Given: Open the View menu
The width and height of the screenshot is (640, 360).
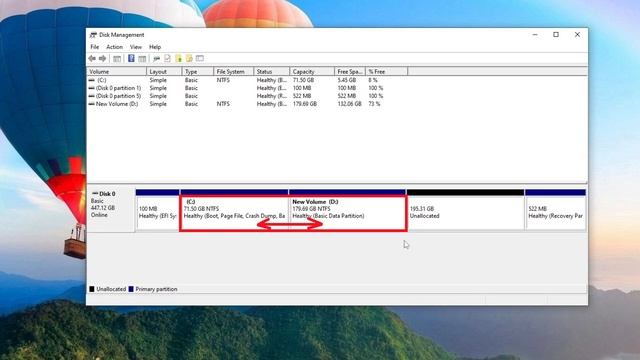Looking at the screenshot, I should click(136, 47).
